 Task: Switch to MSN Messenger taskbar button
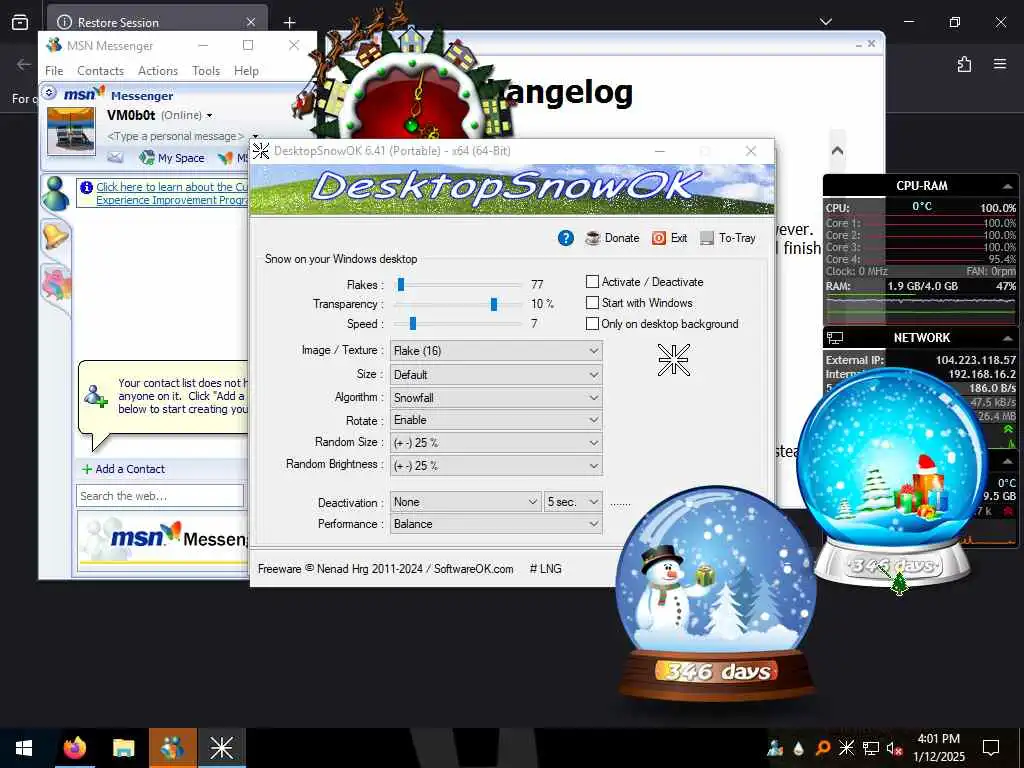[172, 748]
